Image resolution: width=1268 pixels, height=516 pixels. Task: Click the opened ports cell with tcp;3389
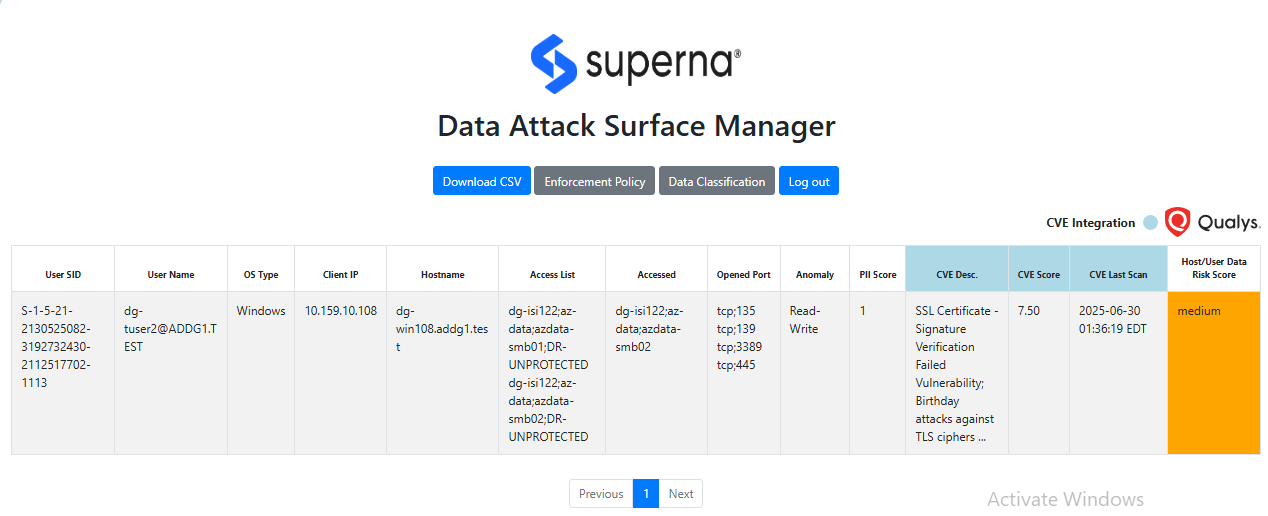point(744,373)
